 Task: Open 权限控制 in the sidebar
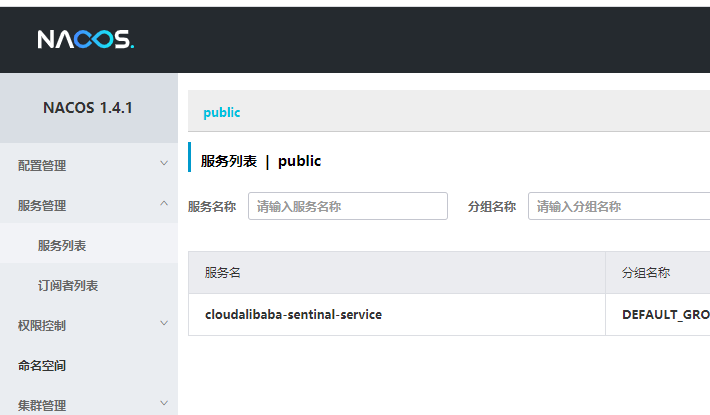click(x=42, y=325)
